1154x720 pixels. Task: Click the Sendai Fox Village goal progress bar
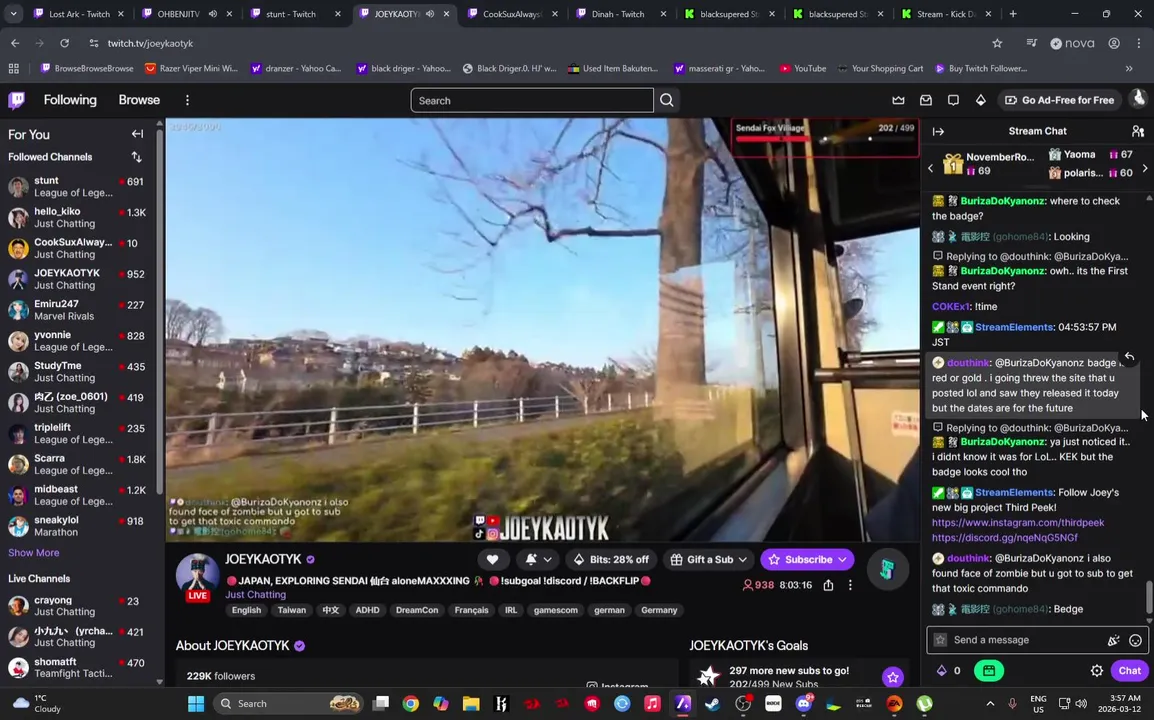pyautogui.click(x=825, y=138)
